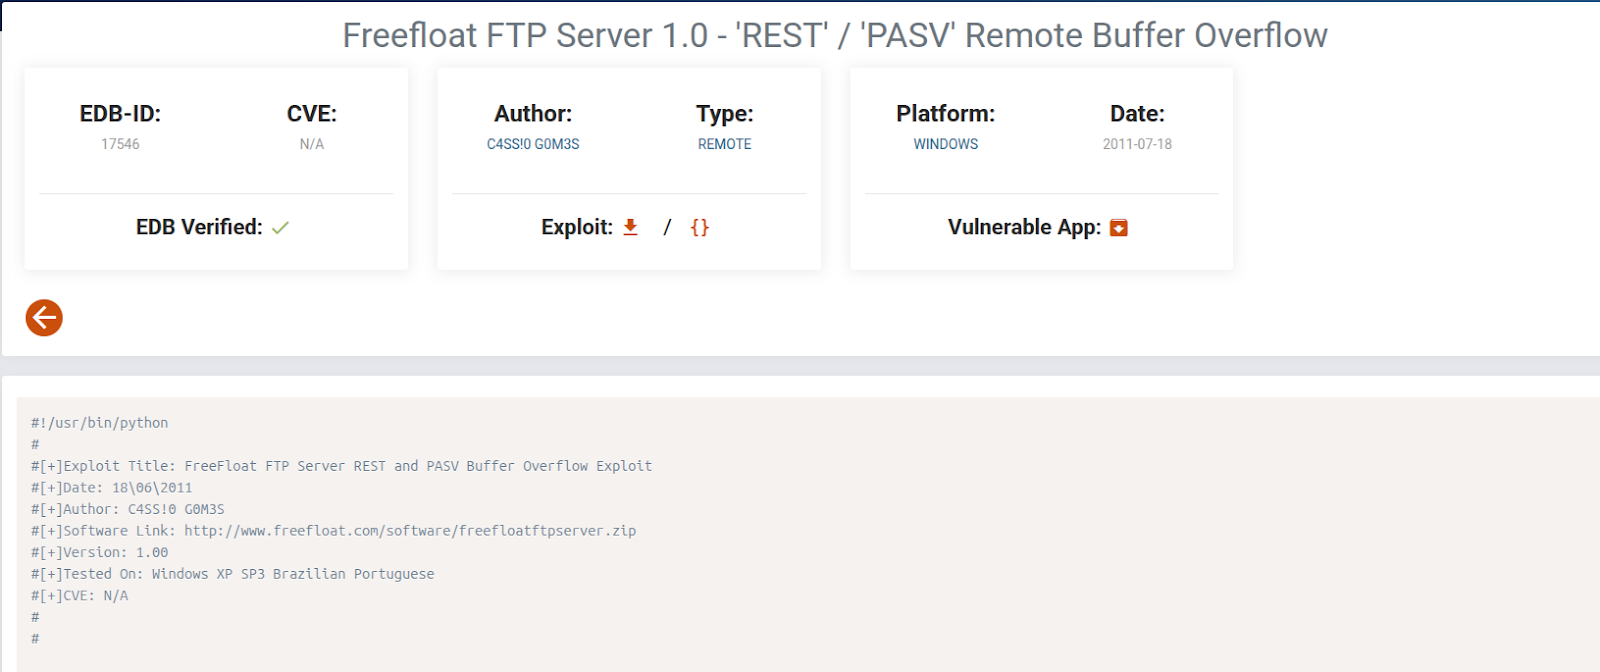Select date value 2011-07-18
This screenshot has width=1600, height=672.
(1137, 144)
